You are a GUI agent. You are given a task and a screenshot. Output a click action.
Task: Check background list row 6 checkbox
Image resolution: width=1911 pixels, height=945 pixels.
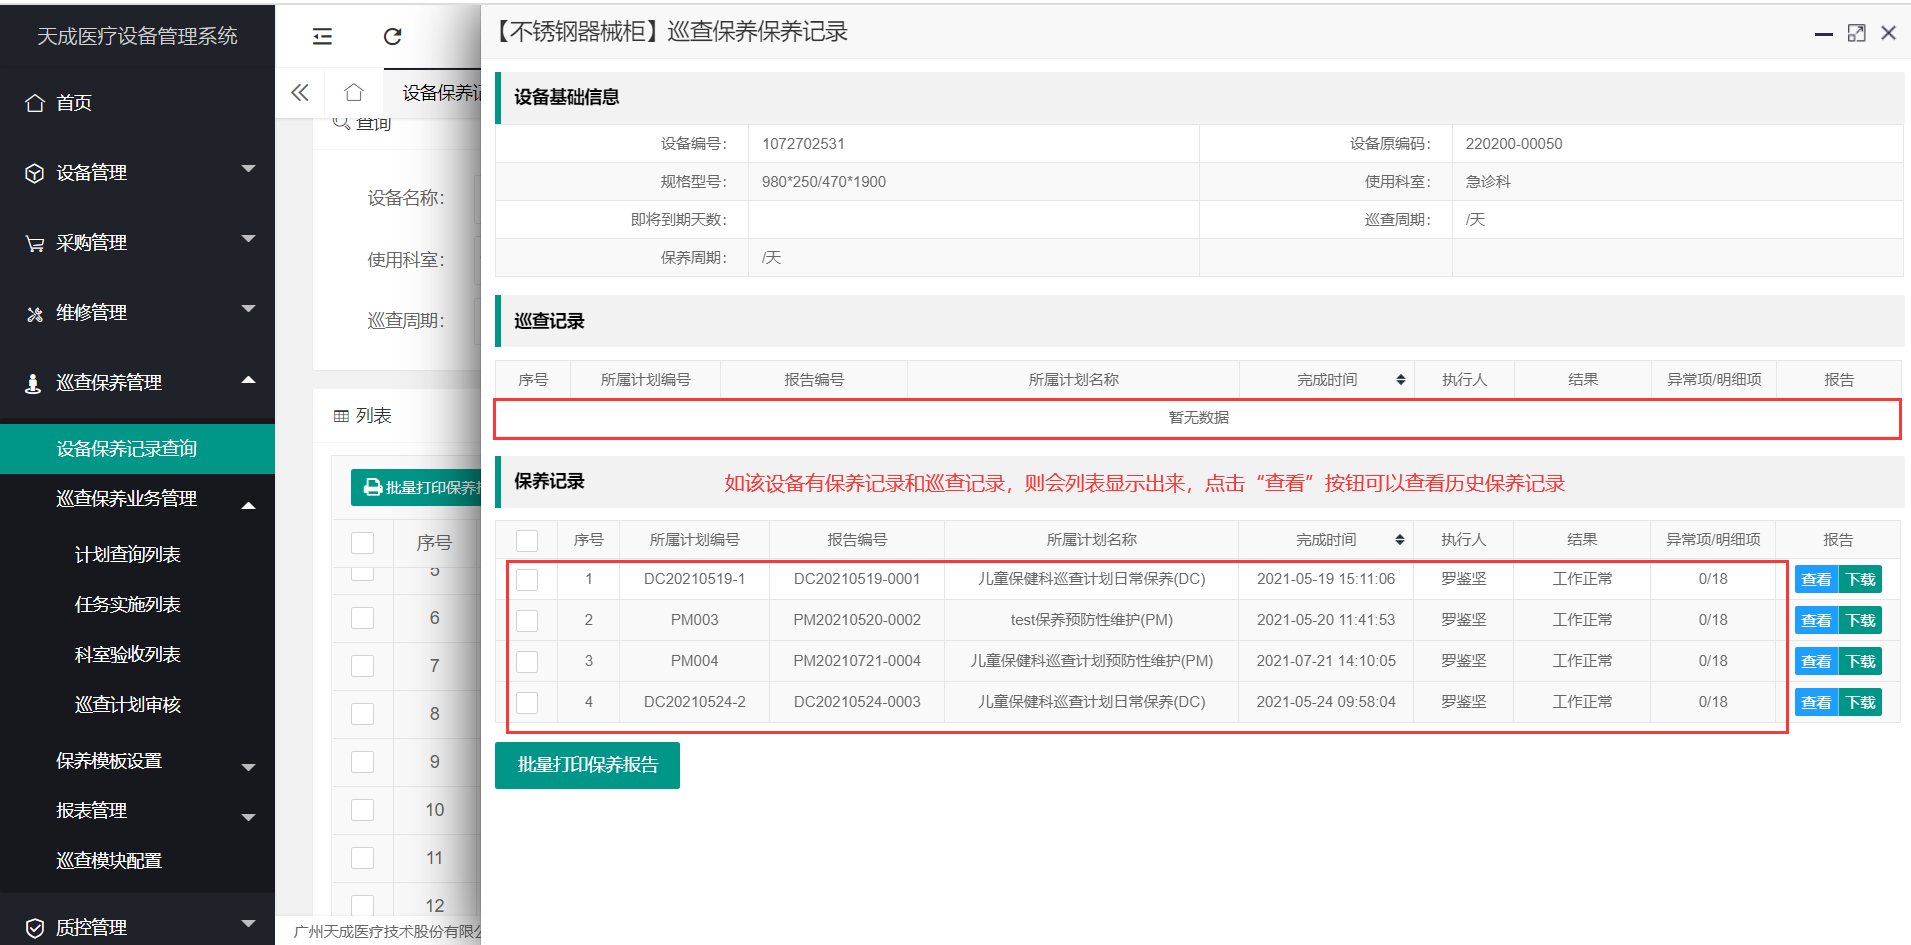pos(363,618)
